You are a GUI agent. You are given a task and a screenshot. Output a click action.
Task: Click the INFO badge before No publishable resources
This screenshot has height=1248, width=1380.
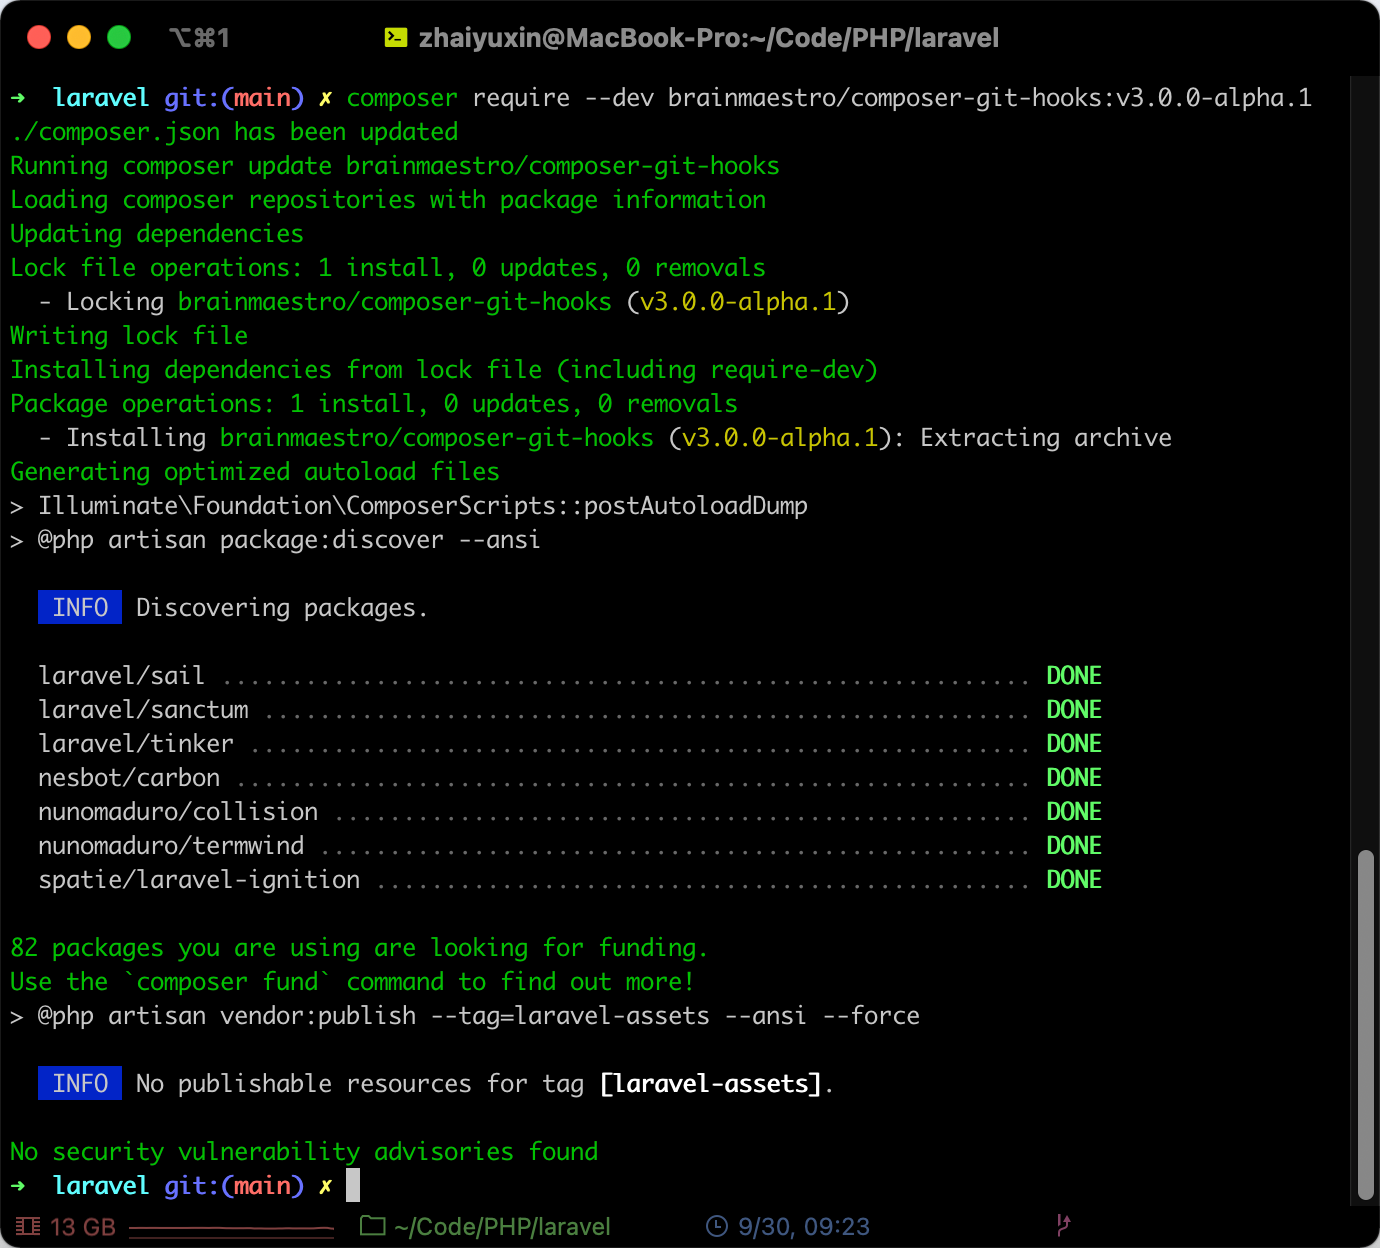80,1083
